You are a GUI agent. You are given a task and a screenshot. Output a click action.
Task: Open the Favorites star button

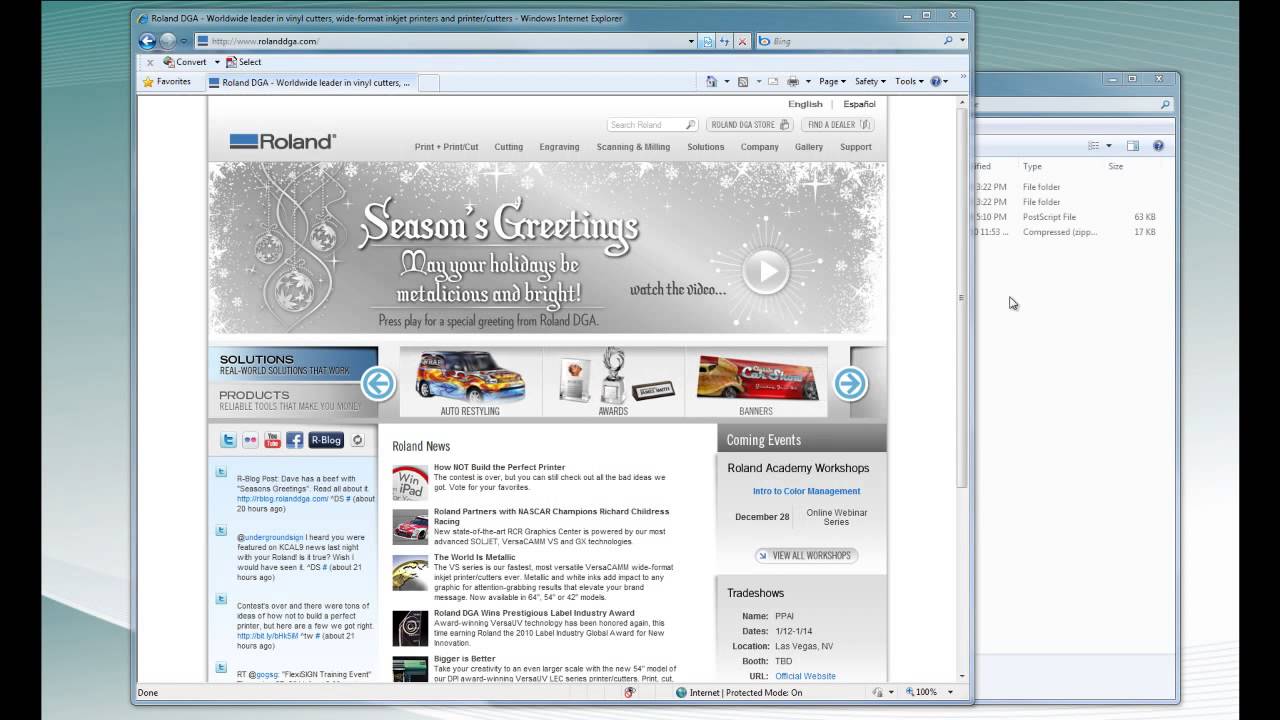pos(166,82)
